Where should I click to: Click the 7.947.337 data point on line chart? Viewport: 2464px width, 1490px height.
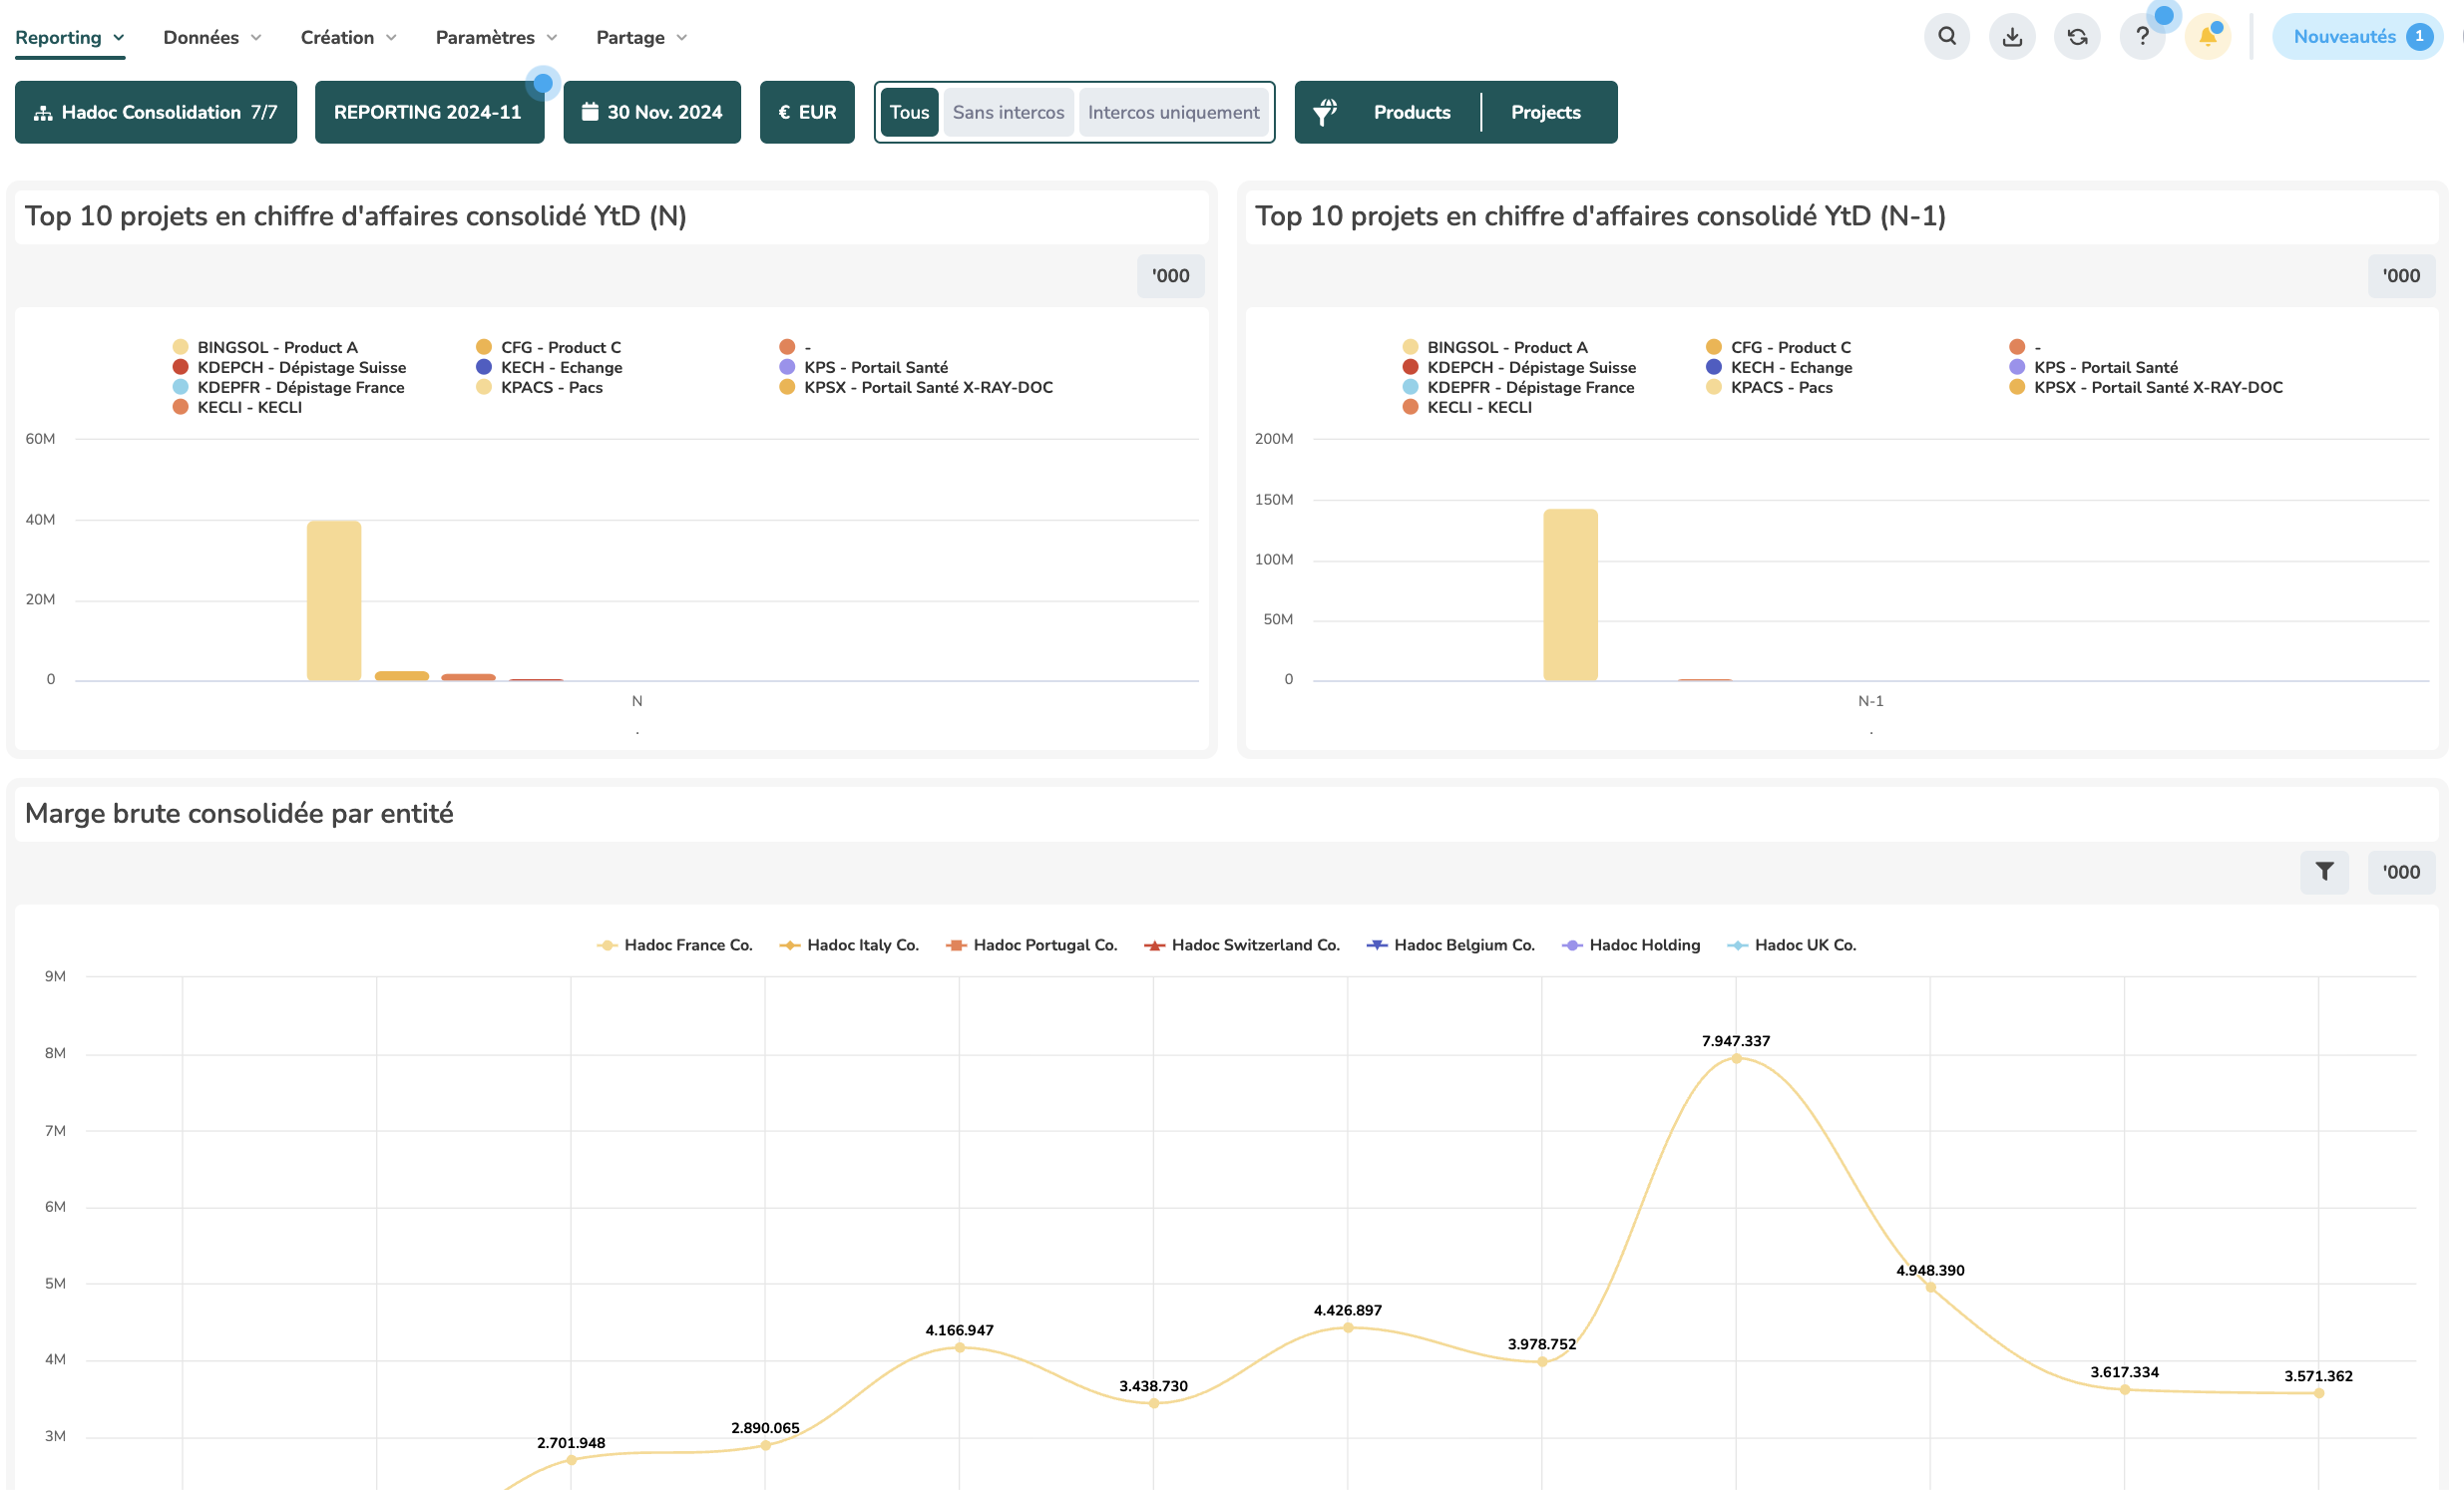pos(1735,1058)
